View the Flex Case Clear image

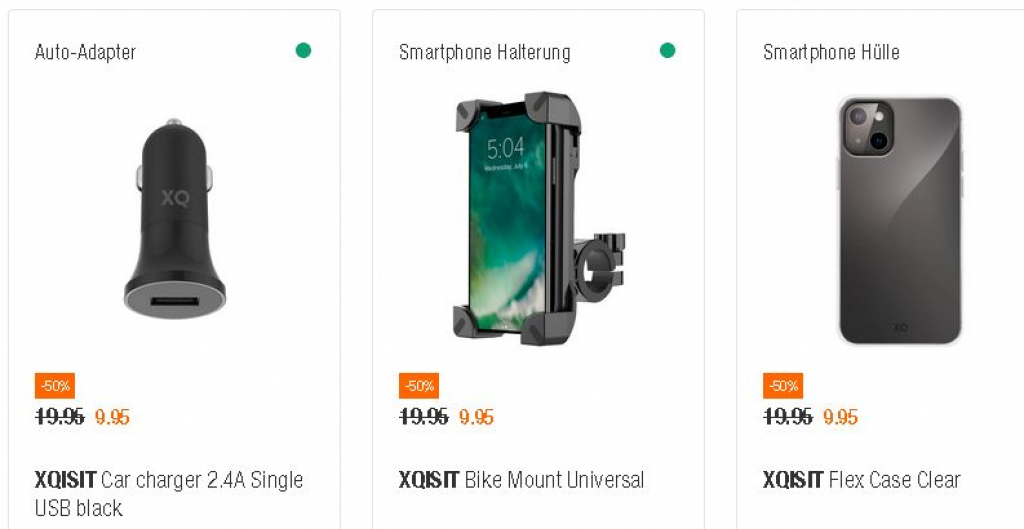click(899, 220)
